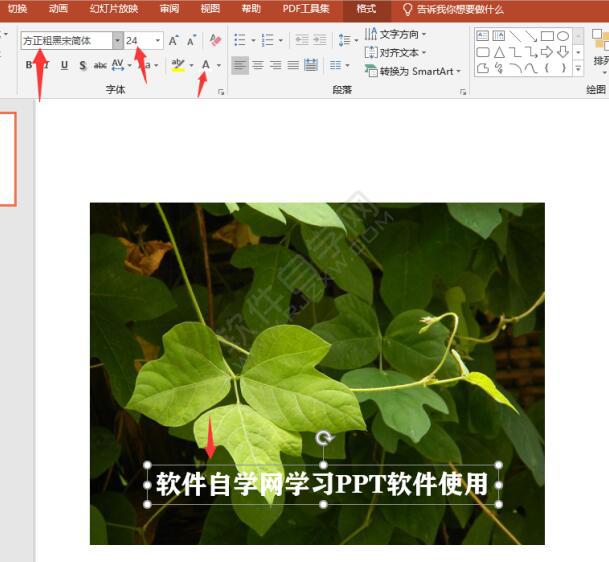
Task: Select down block arrow shape
Action: pyautogui.click(x=563, y=52)
